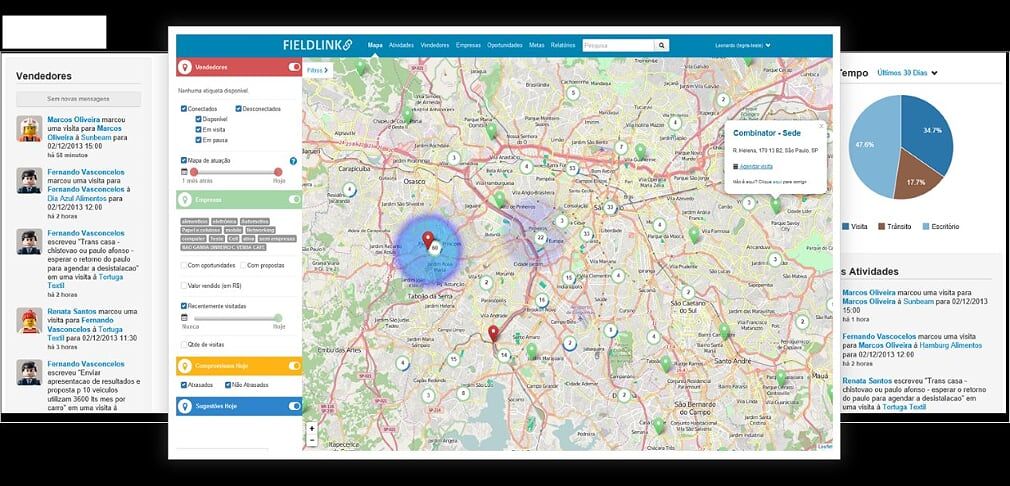The width and height of the screenshot is (1010, 486).
Task: Click the Recentemente visitadas slider handle
Action: click(x=278, y=318)
